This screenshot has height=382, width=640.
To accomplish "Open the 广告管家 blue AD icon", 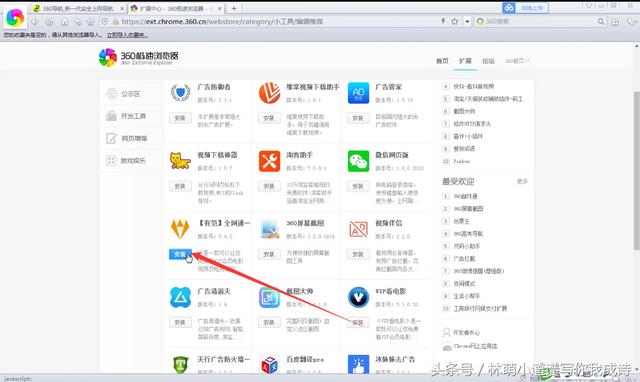I will point(358,93).
